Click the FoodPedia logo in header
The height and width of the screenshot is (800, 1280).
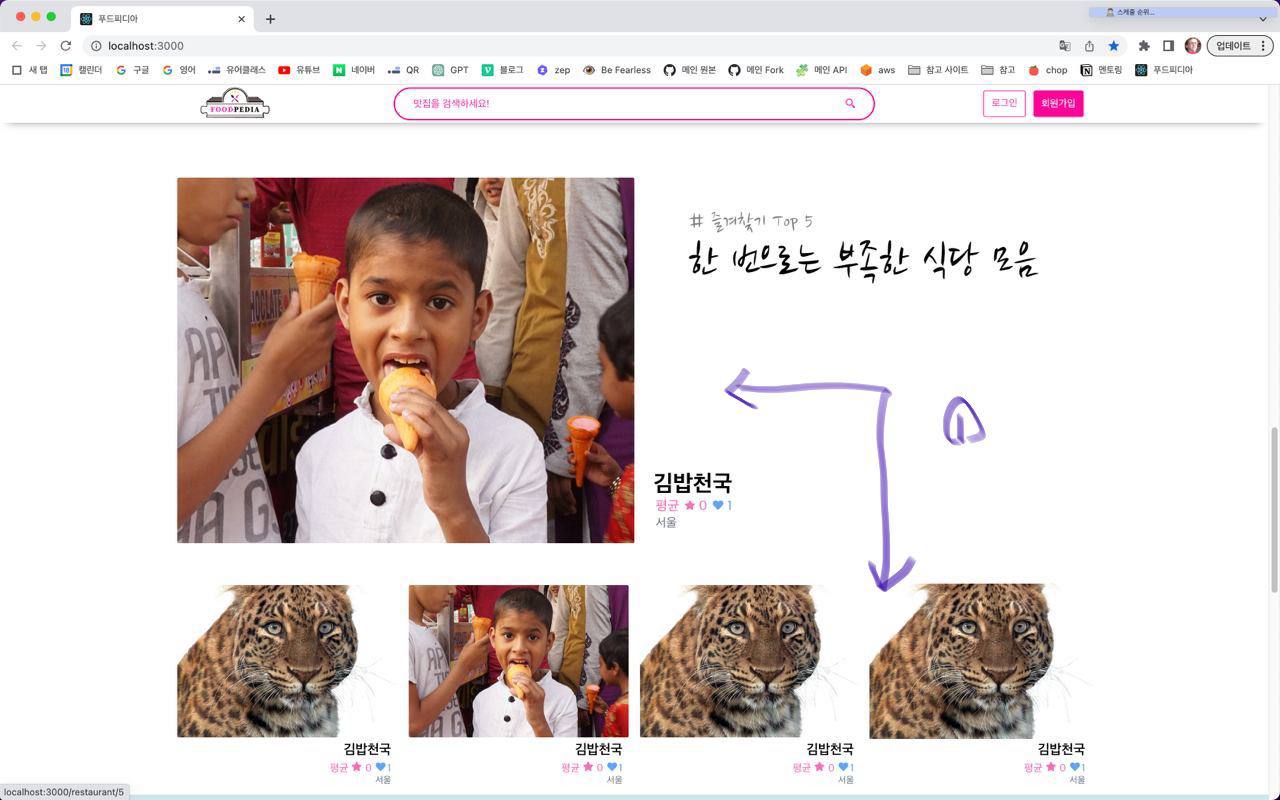(235, 103)
